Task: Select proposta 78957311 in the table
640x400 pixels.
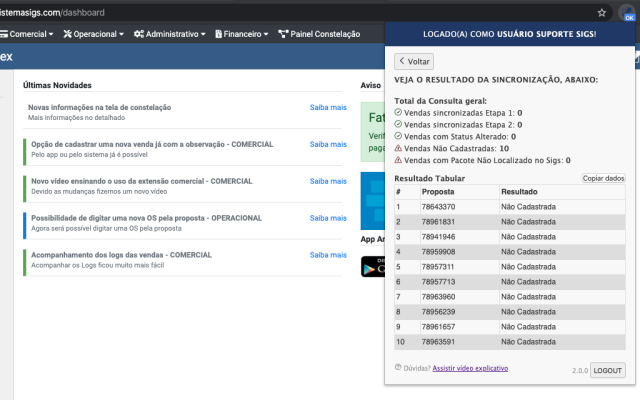Action: click(438, 267)
